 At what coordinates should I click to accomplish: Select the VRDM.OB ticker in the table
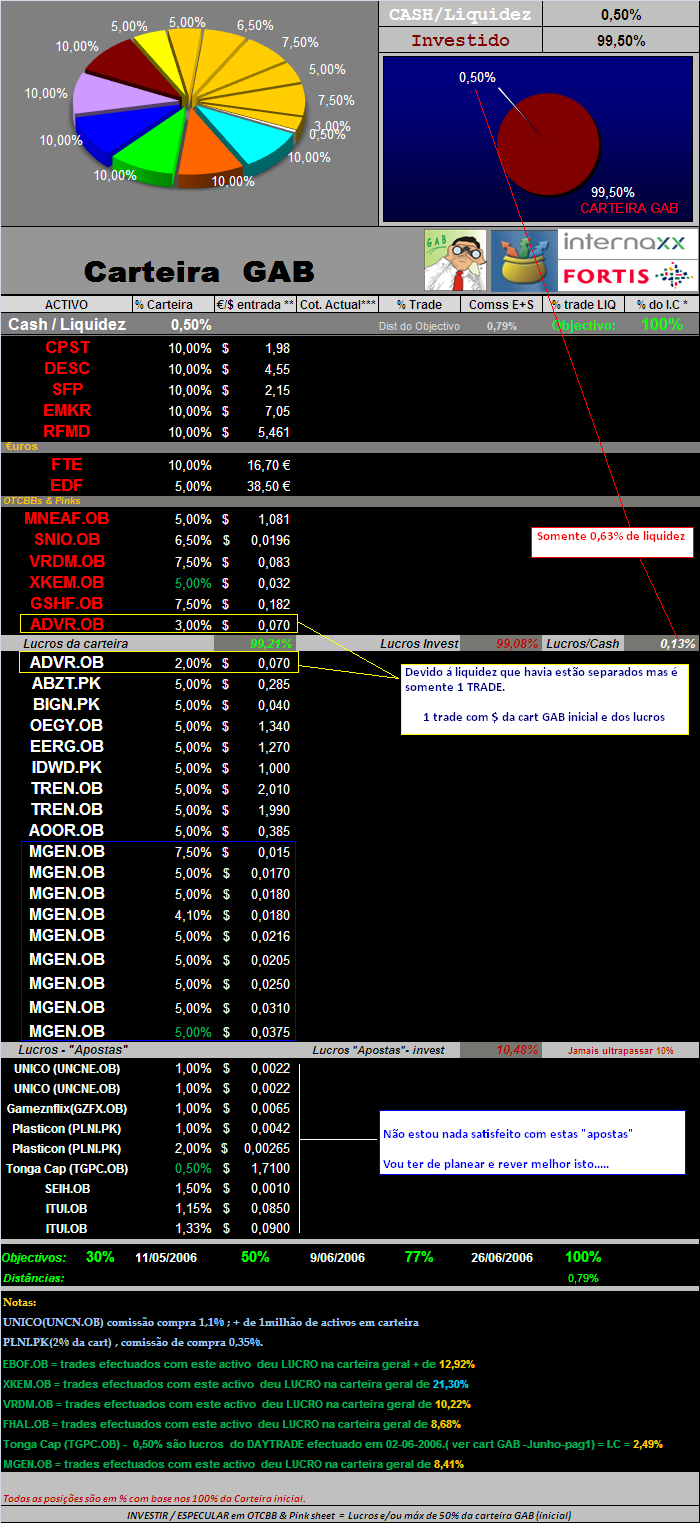67,561
